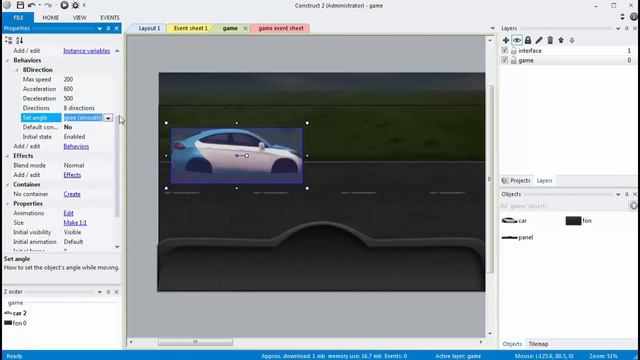The width and height of the screenshot is (640, 360).
Task: Switch to the VIEW ribbon tab
Action: coord(80,18)
